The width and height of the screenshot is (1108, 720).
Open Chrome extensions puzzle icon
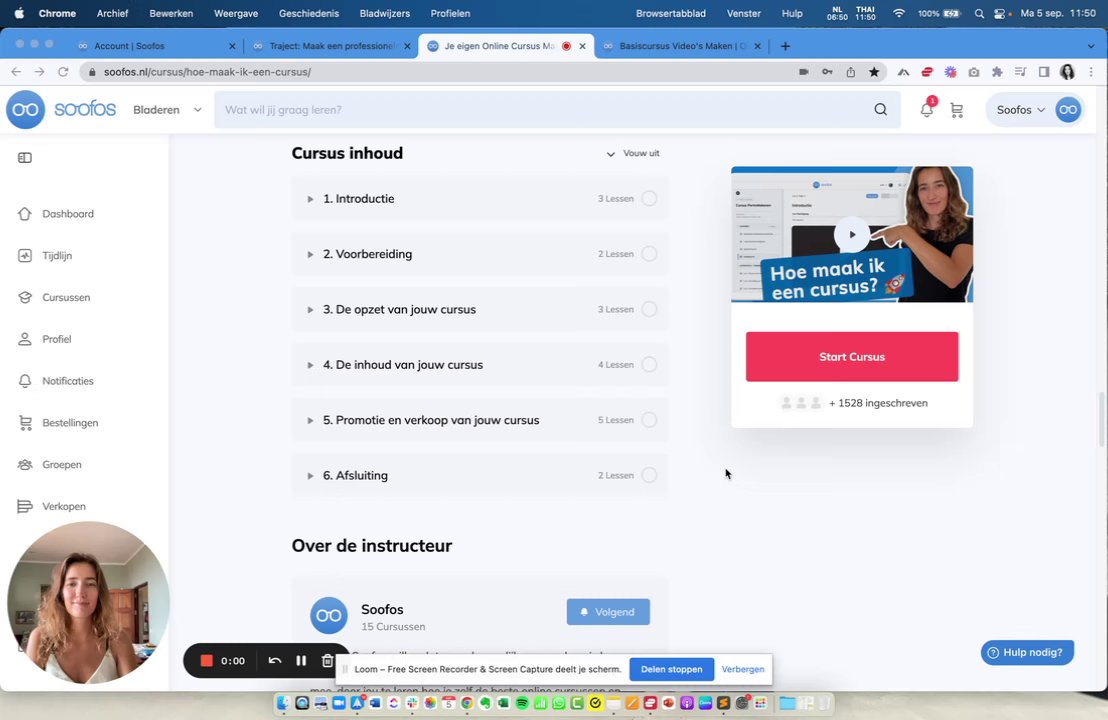[x=997, y=72]
